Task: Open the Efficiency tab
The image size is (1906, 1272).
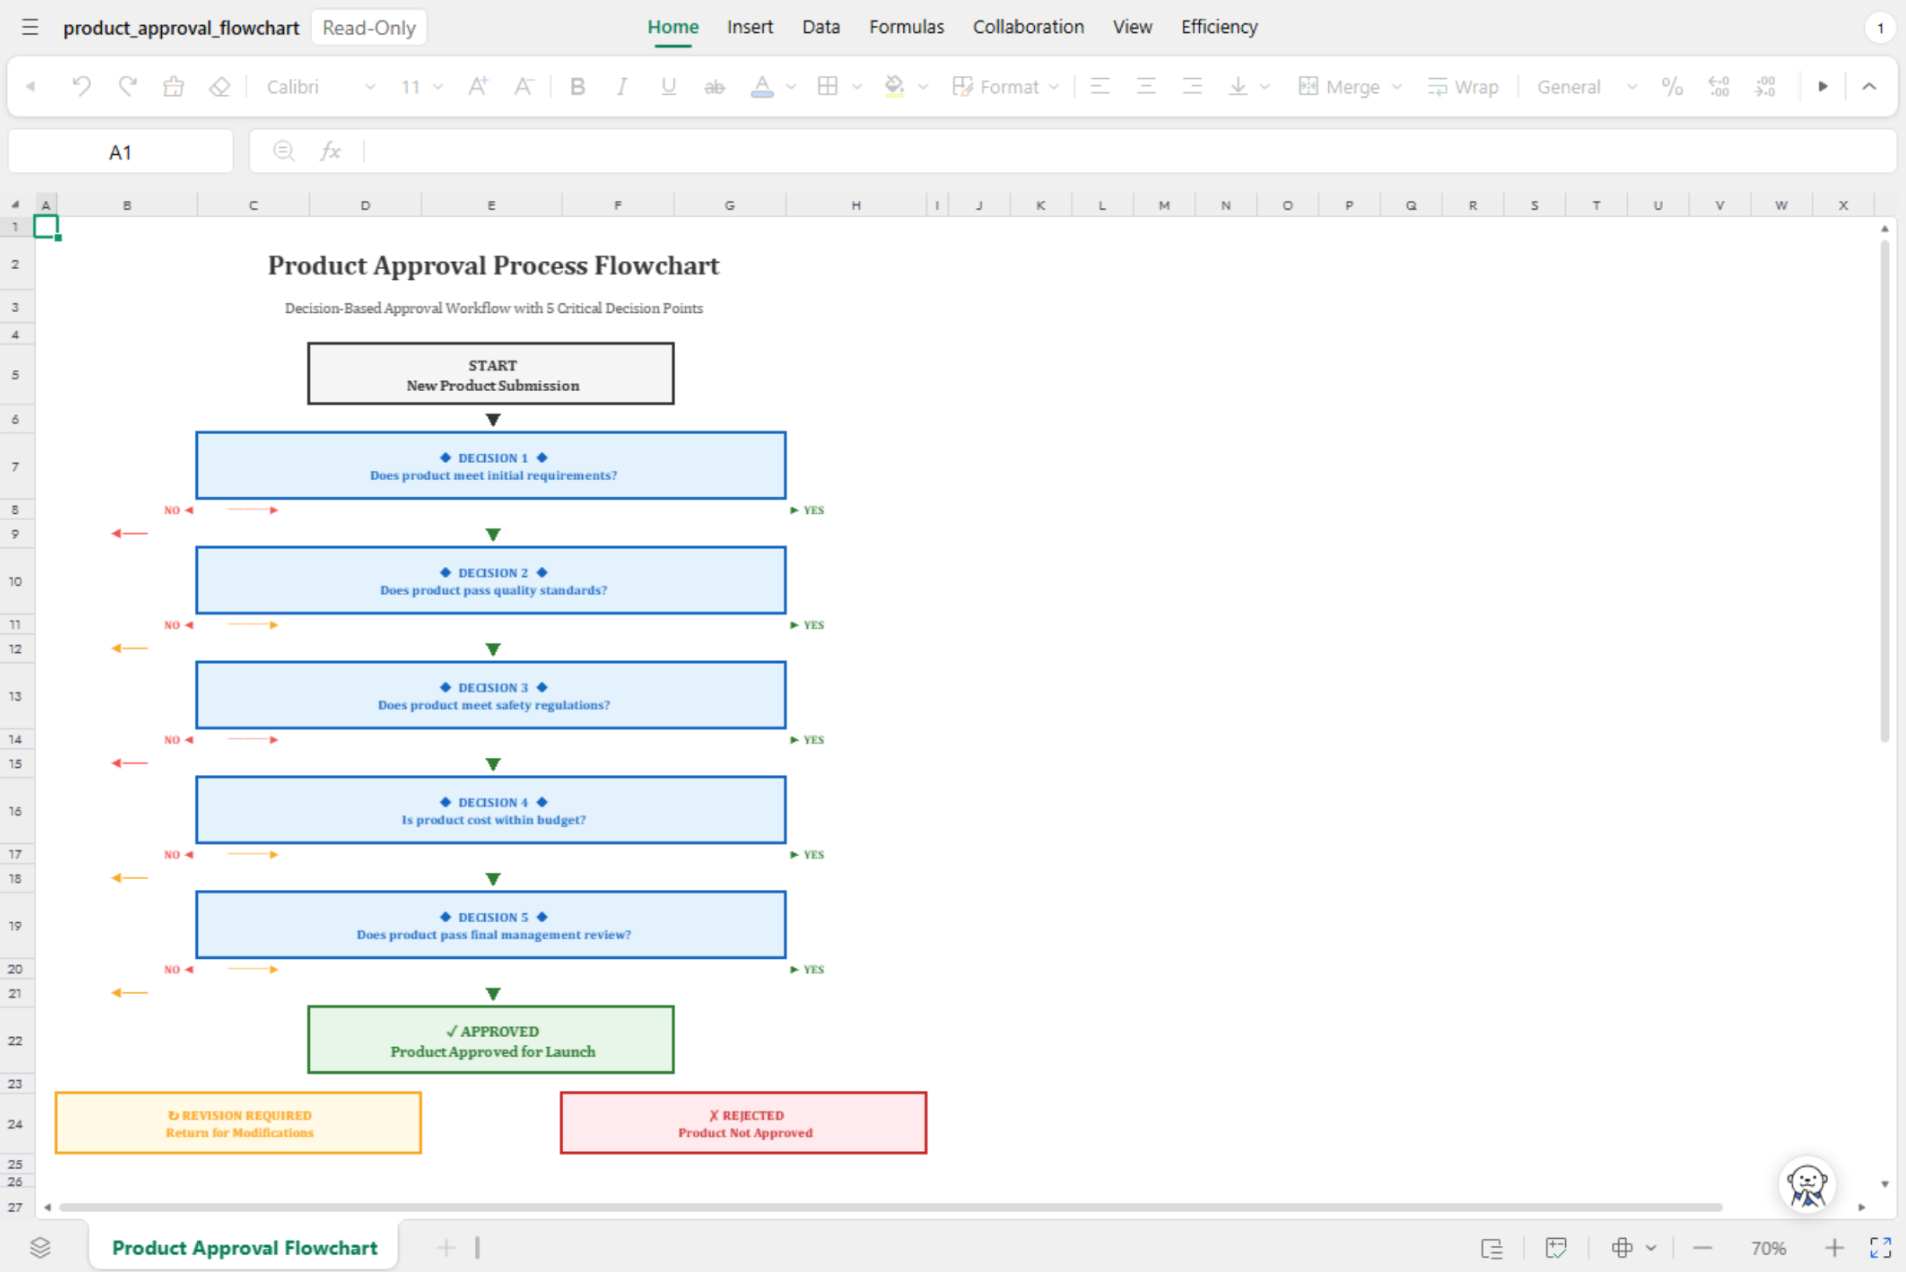Action: coord(1219,27)
